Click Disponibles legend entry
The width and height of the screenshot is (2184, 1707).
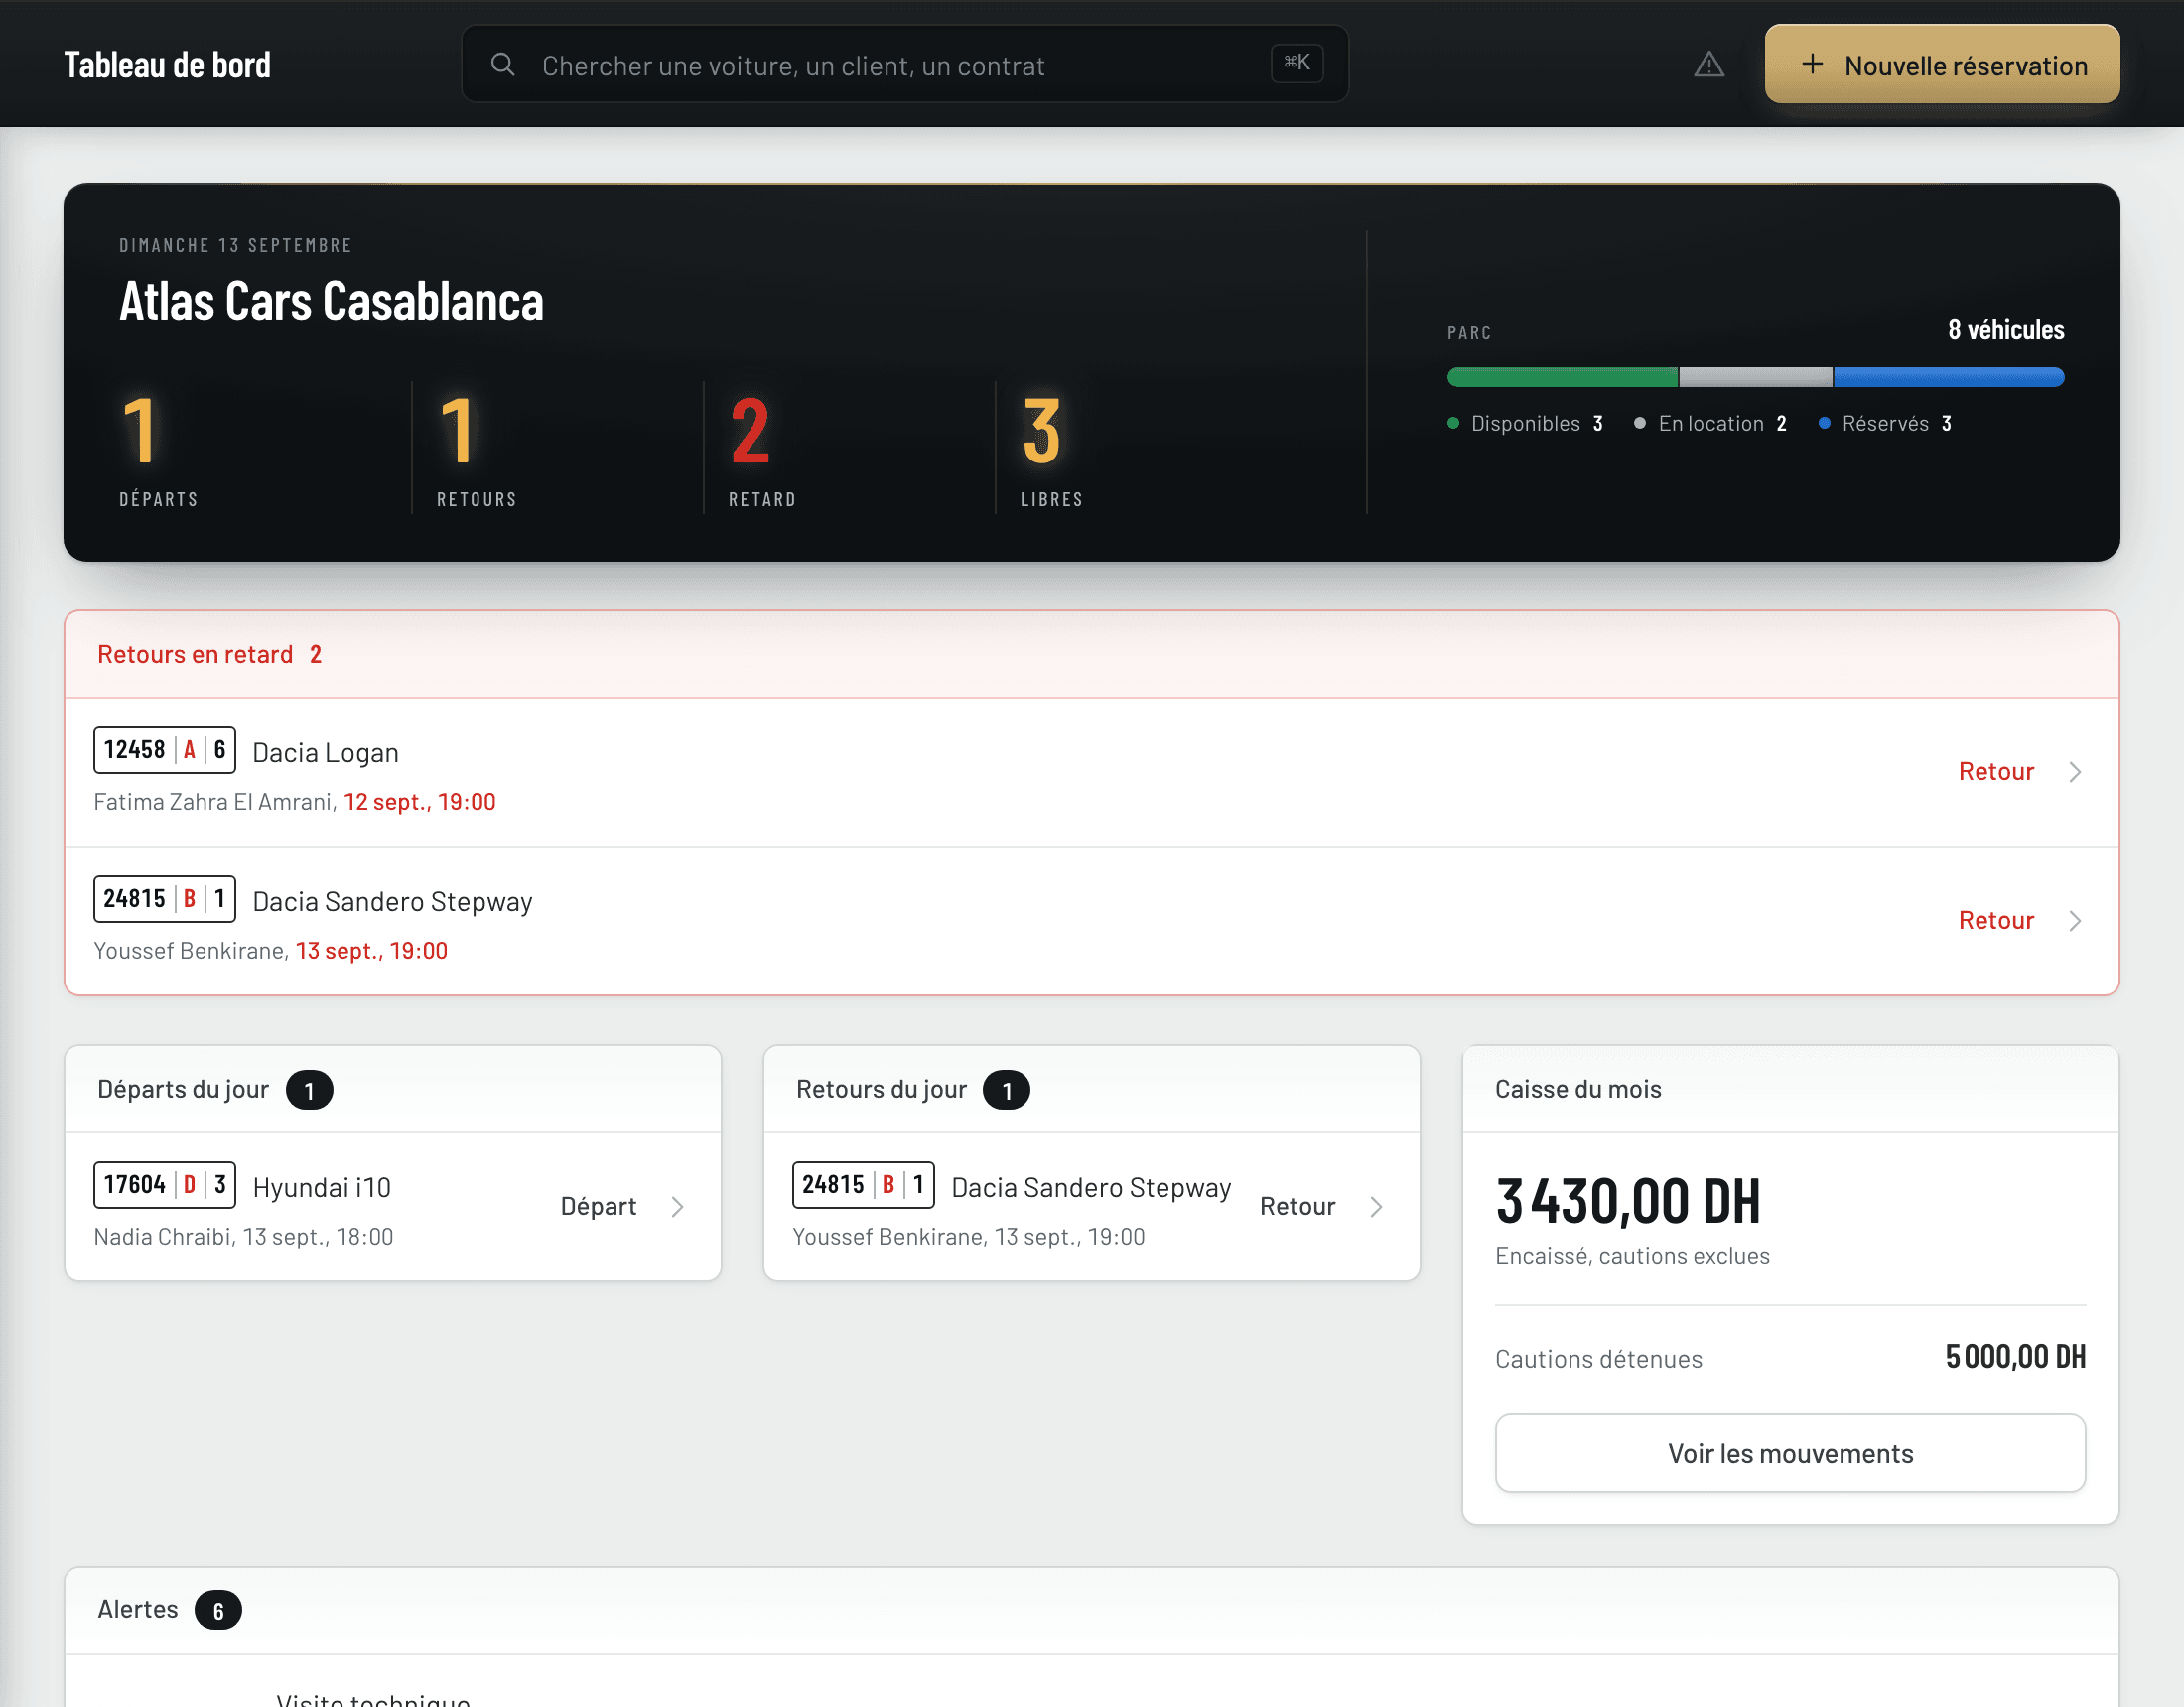[1525, 424]
